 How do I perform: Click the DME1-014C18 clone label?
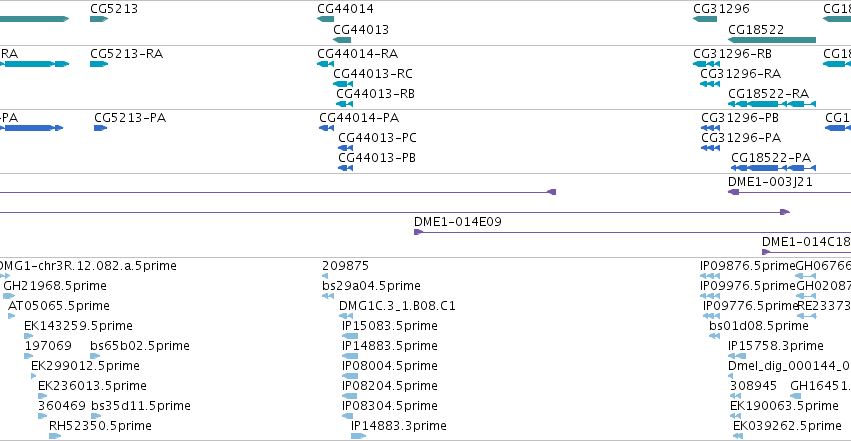tap(806, 242)
